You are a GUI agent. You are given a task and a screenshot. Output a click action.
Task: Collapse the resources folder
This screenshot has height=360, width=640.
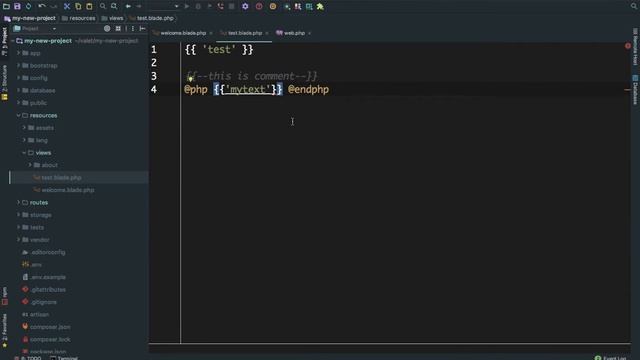(18, 116)
